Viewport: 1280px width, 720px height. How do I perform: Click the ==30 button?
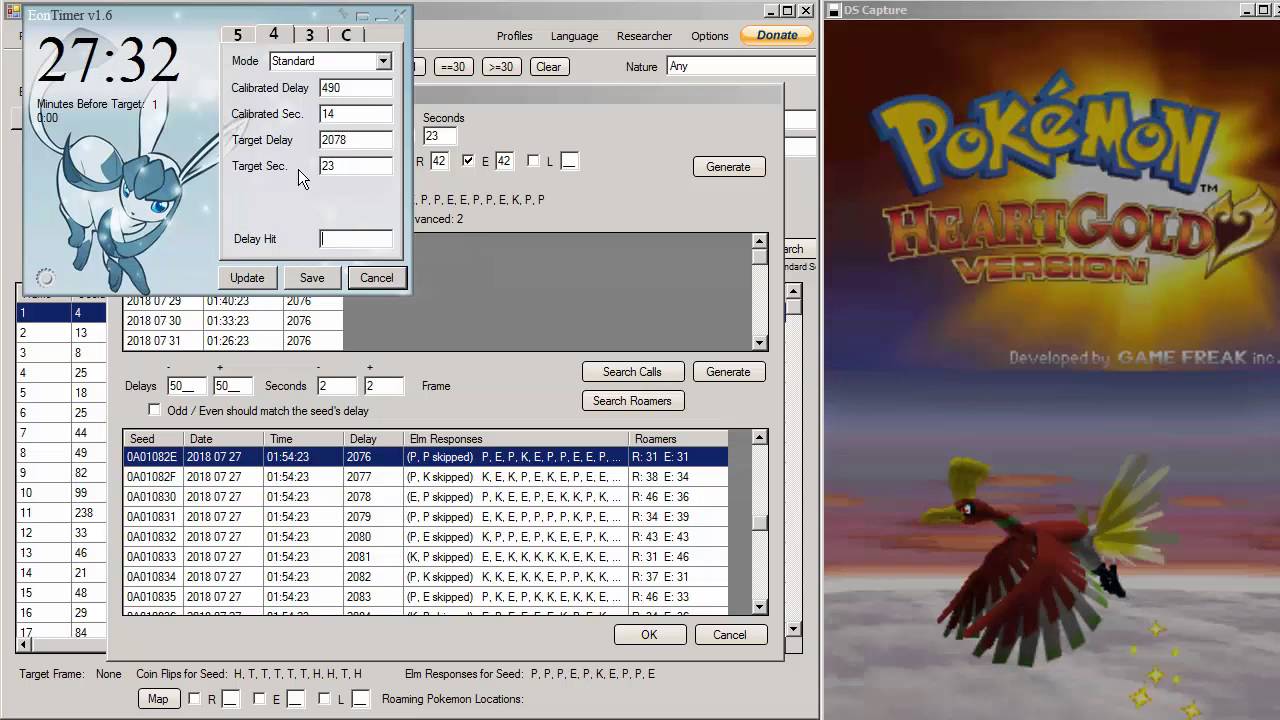[452, 67]
